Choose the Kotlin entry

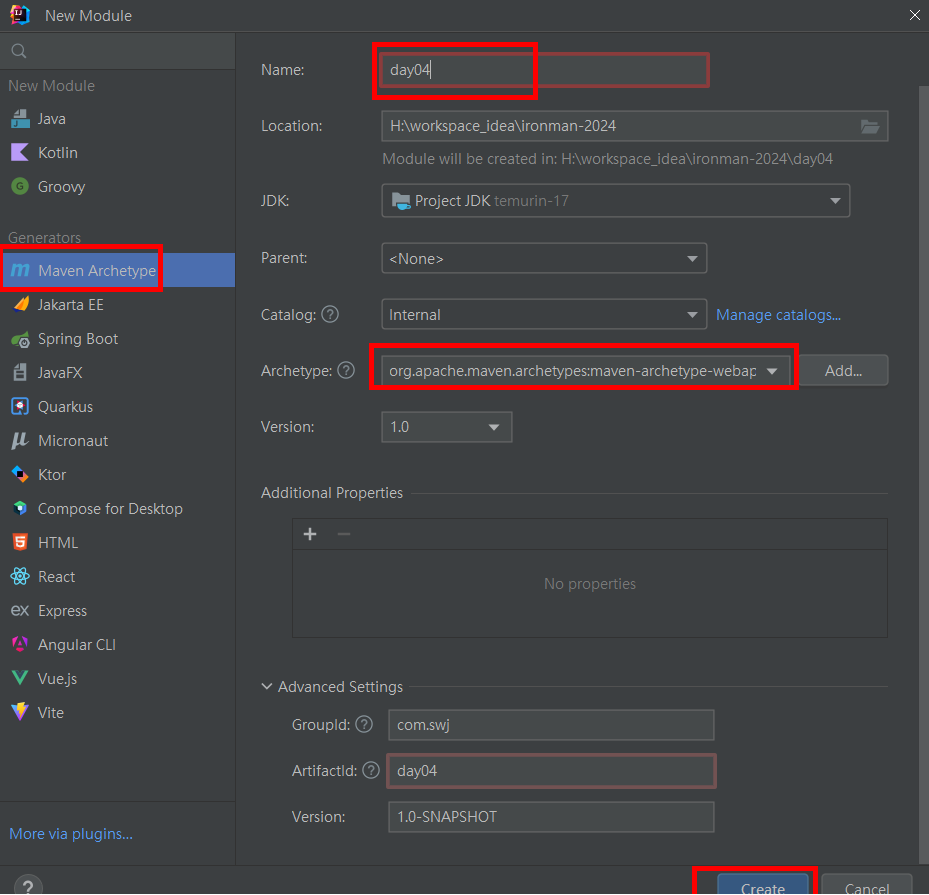[117, 153]
